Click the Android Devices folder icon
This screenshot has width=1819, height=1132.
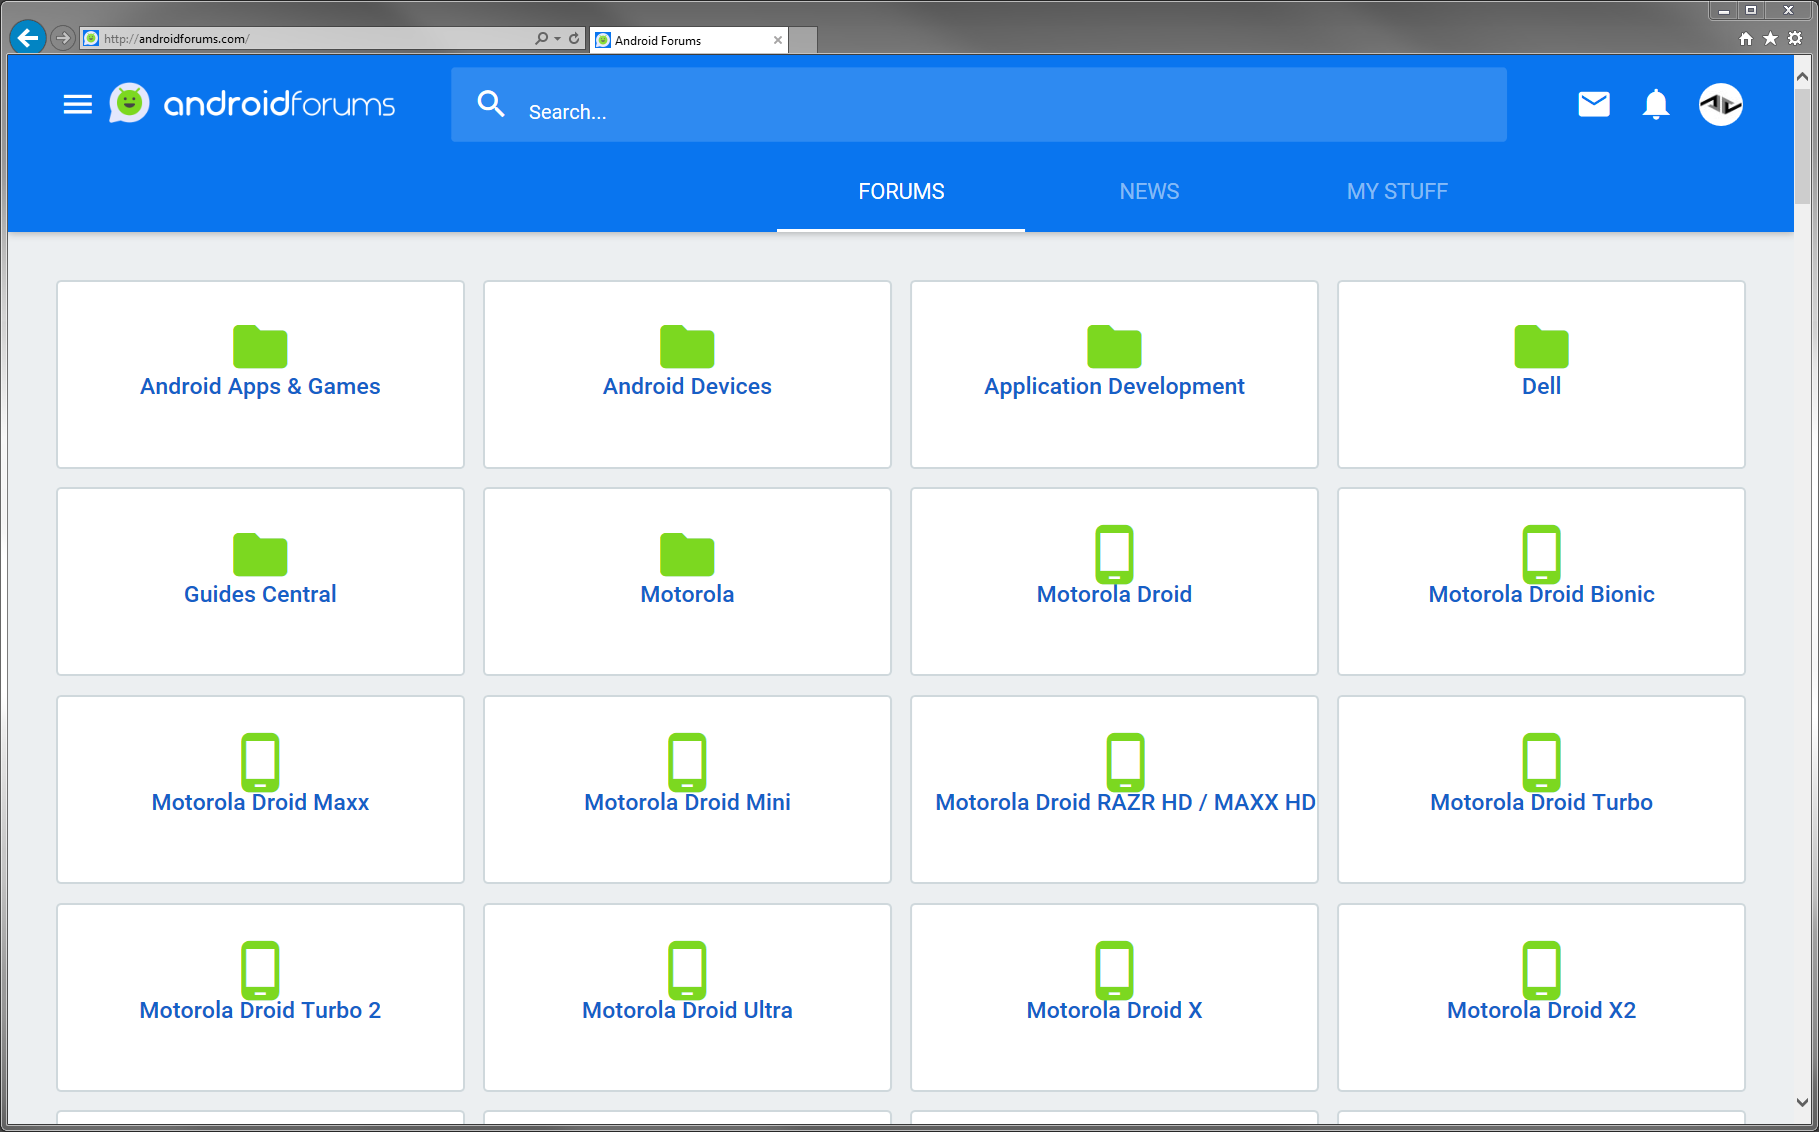point(687,346)
